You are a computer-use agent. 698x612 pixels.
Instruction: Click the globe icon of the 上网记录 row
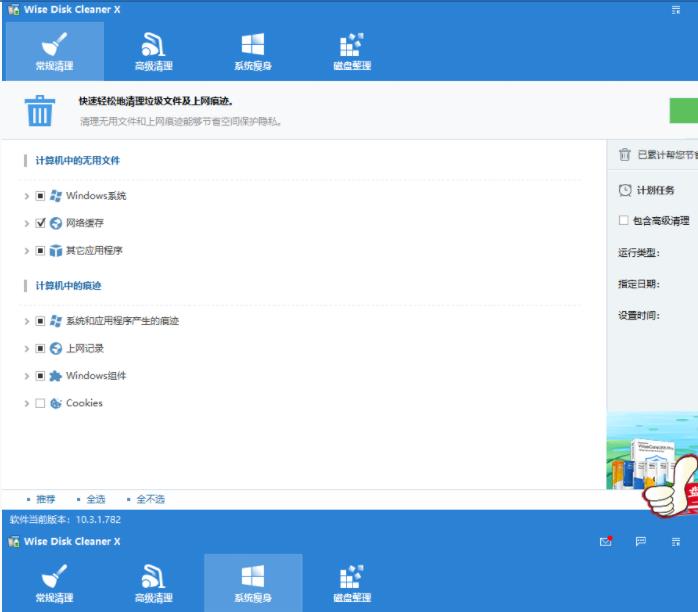[x=56, y=349]
